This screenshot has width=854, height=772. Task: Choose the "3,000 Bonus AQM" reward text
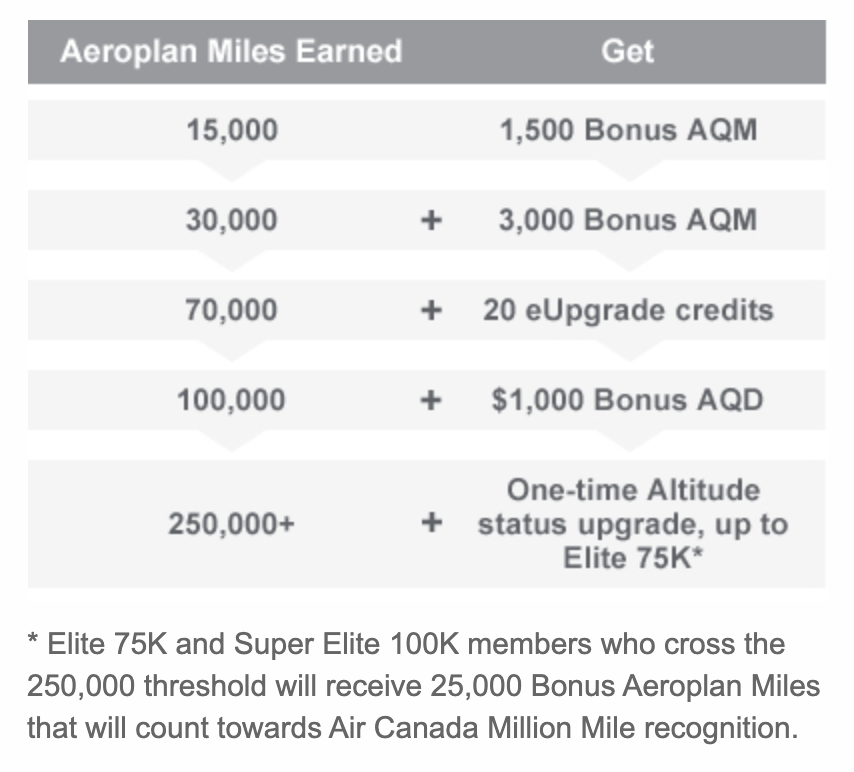click(x=627, y=220)
